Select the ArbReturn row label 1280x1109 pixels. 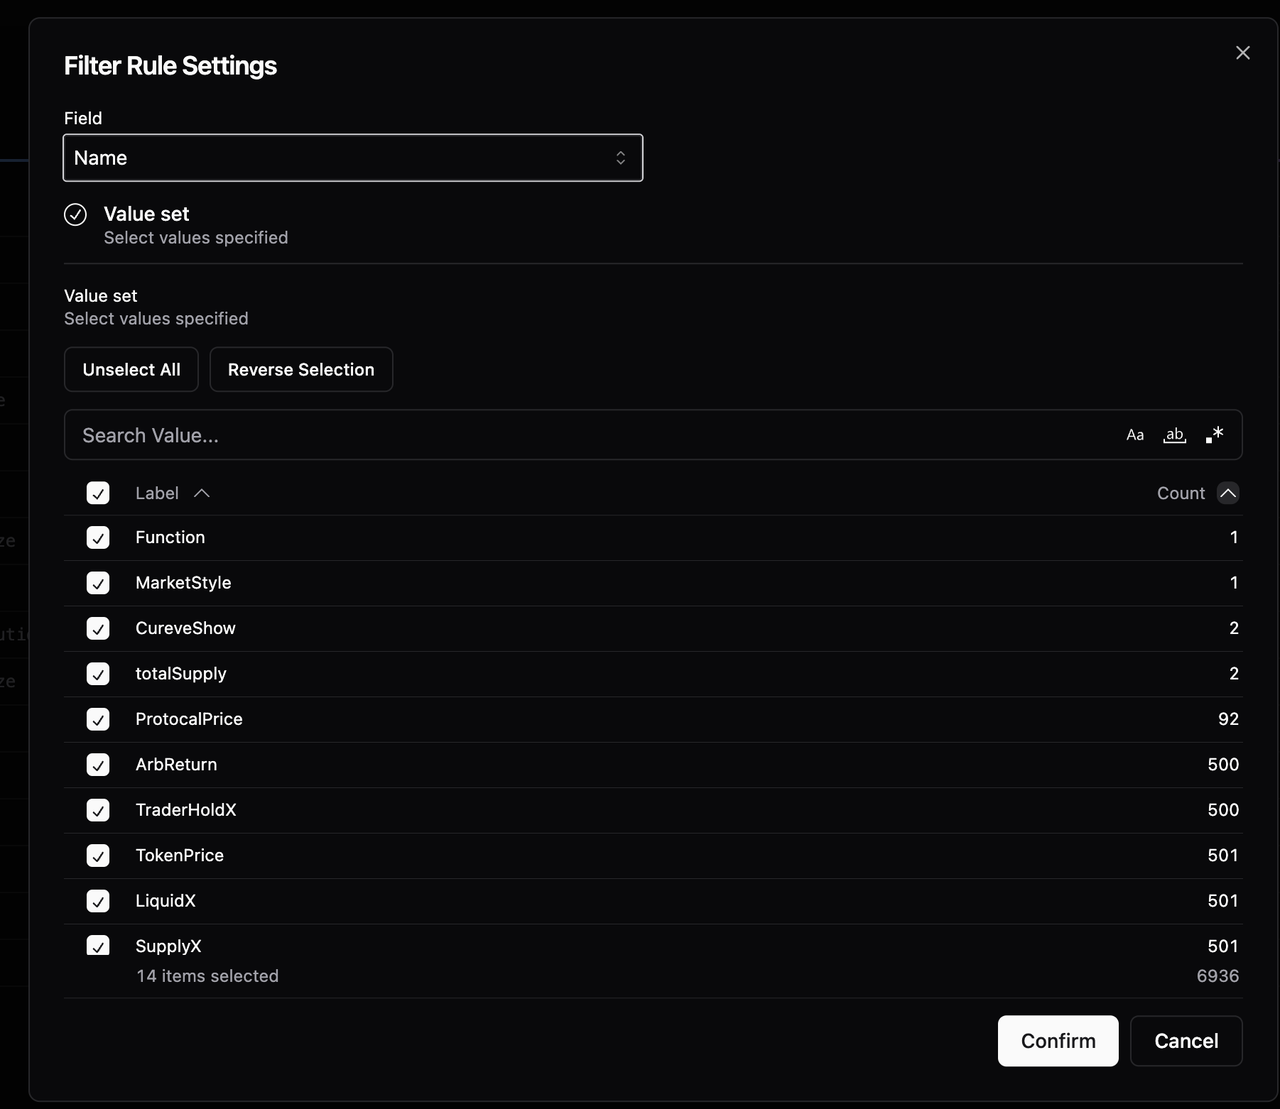point(176,765)
